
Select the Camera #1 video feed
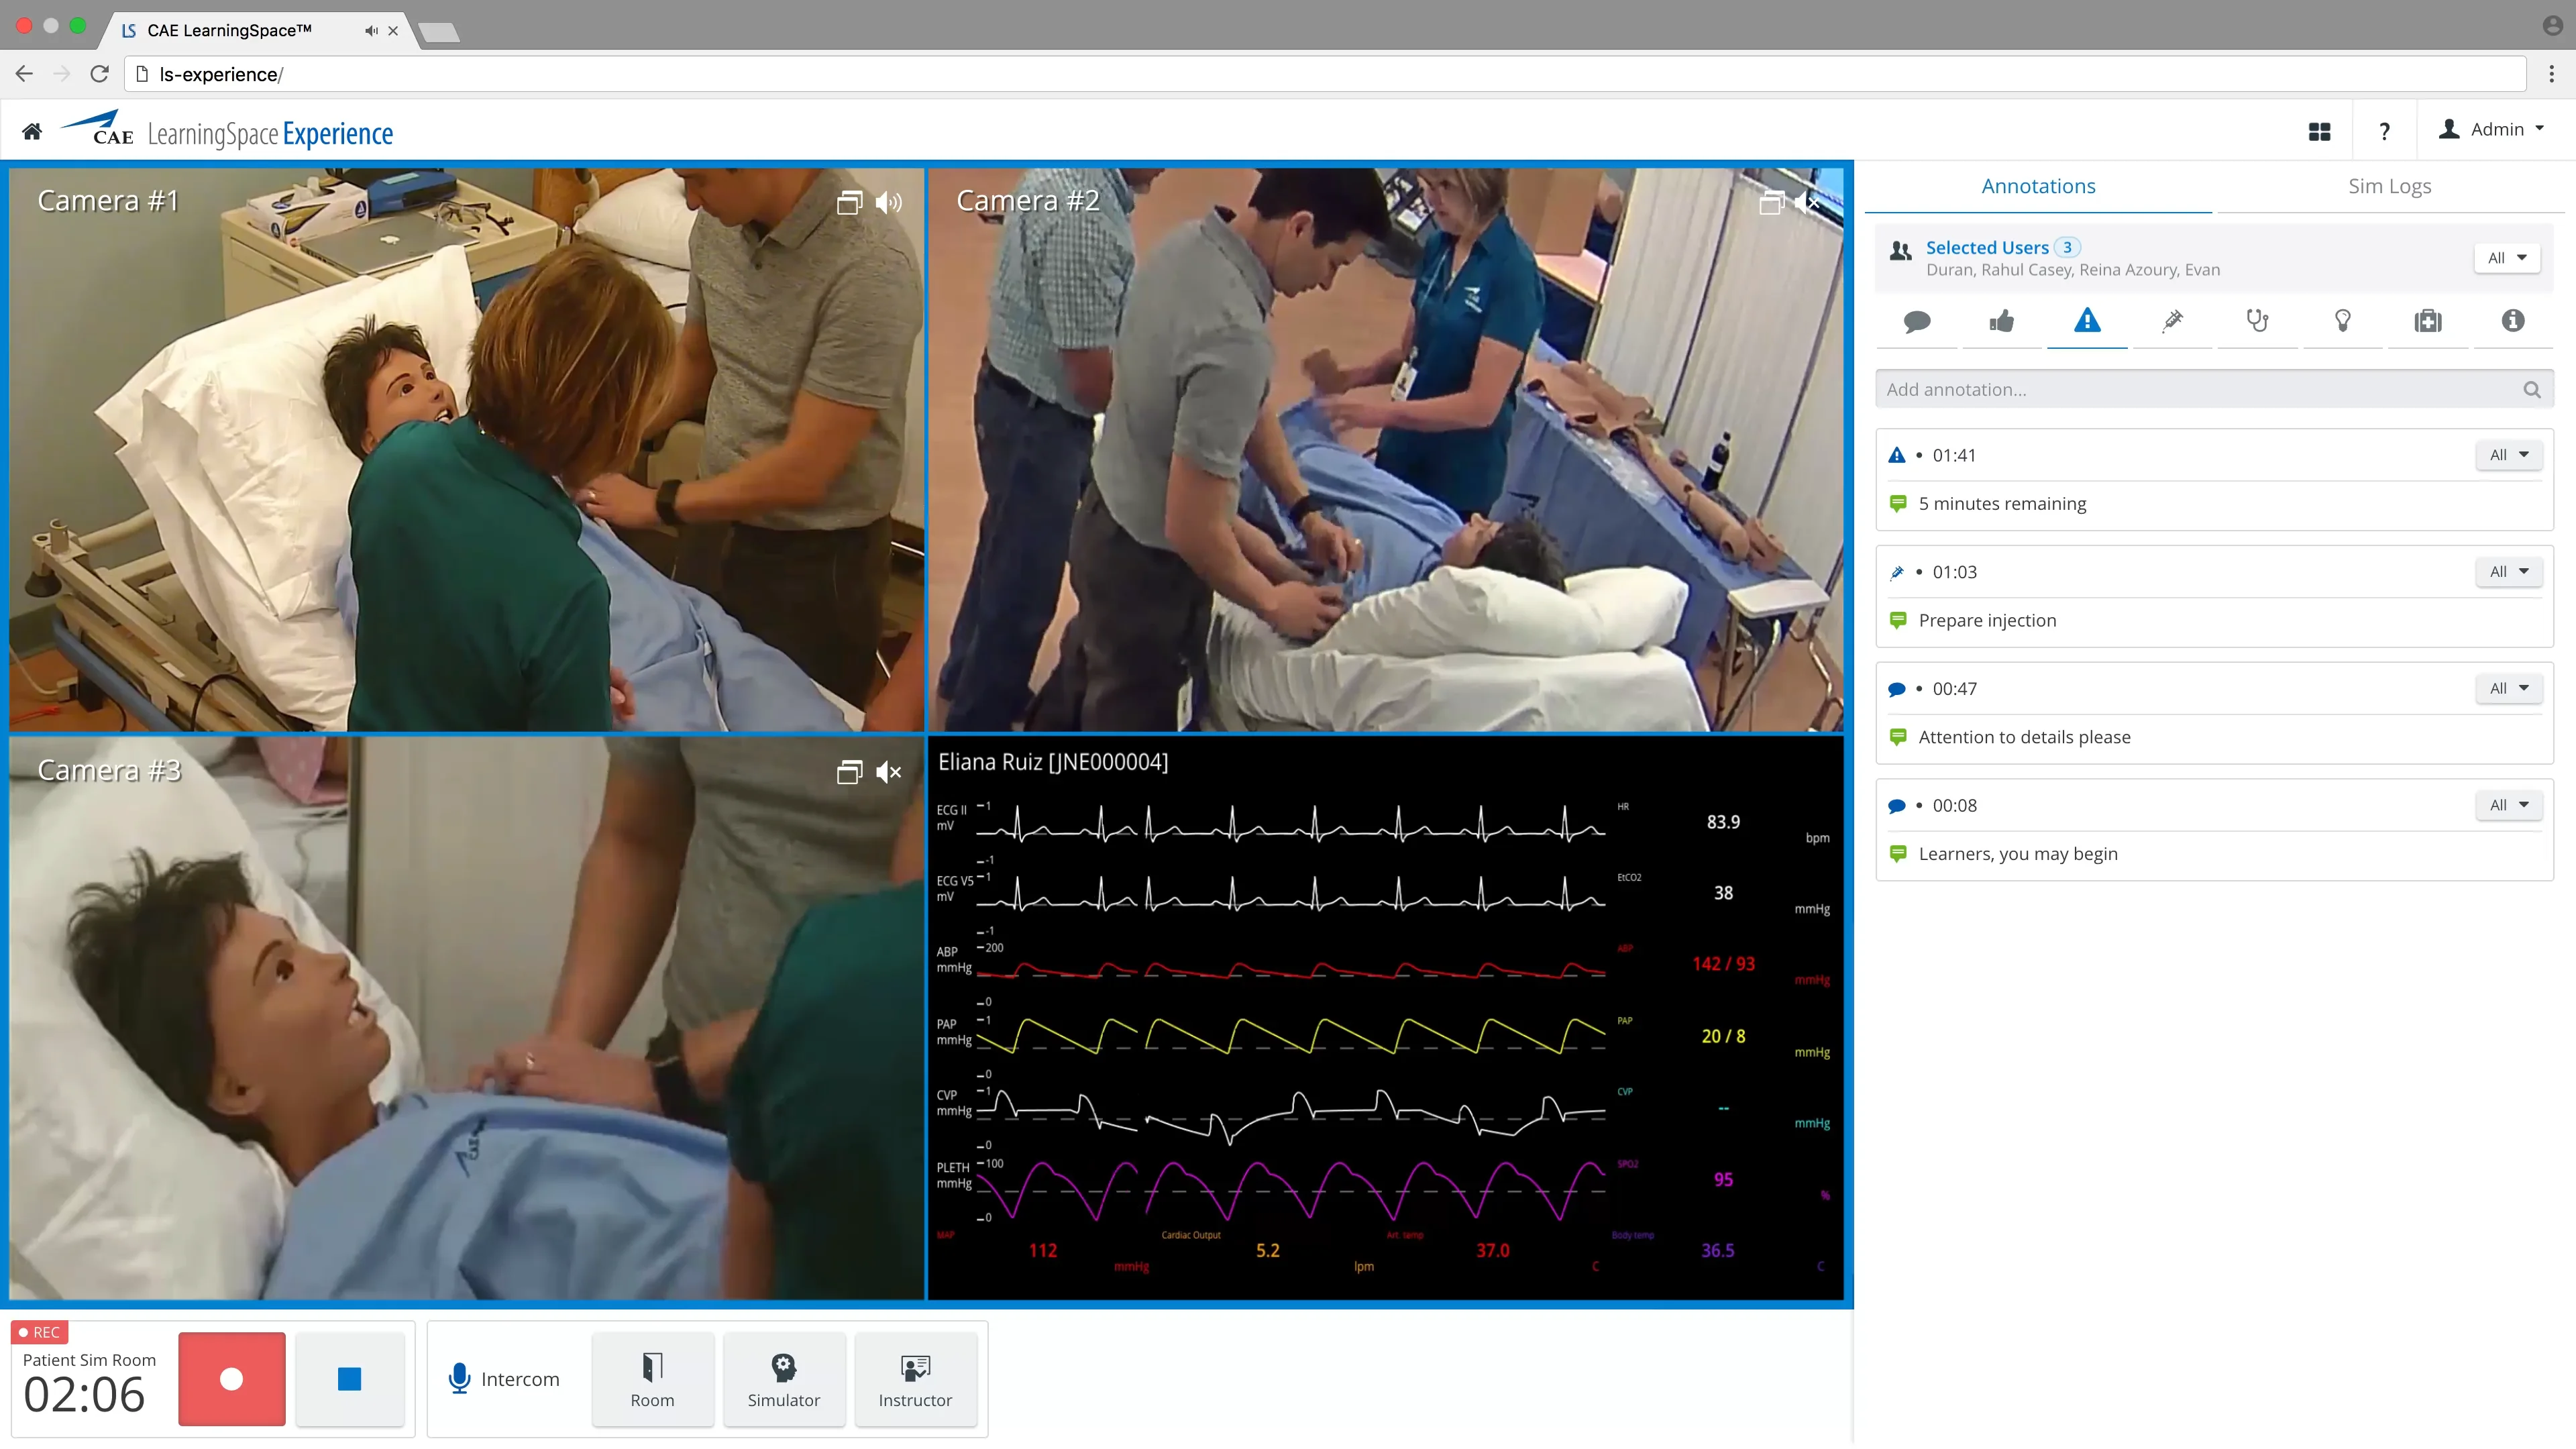pos(466,450)
